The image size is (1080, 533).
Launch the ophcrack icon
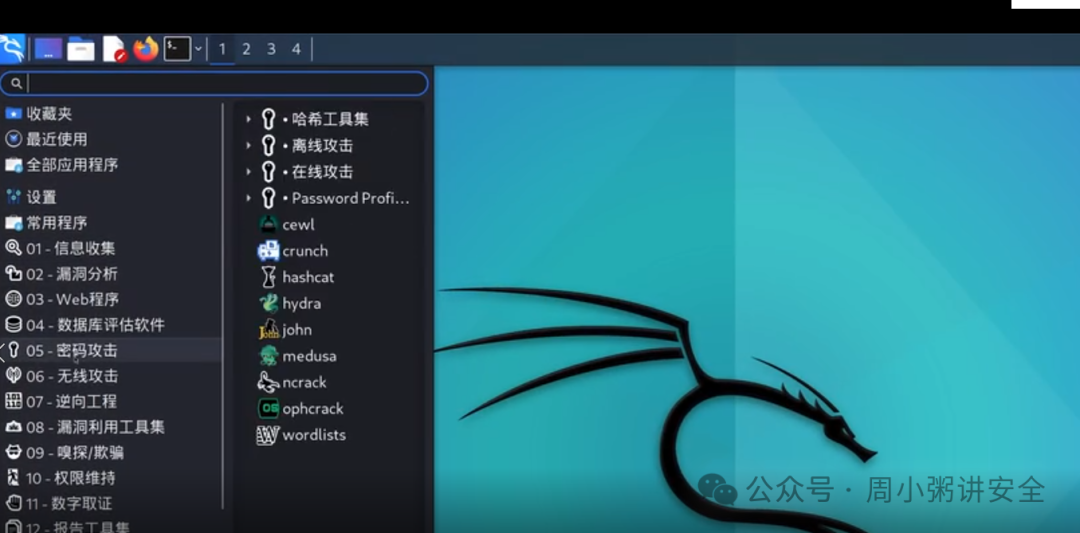tap(268, 408)
